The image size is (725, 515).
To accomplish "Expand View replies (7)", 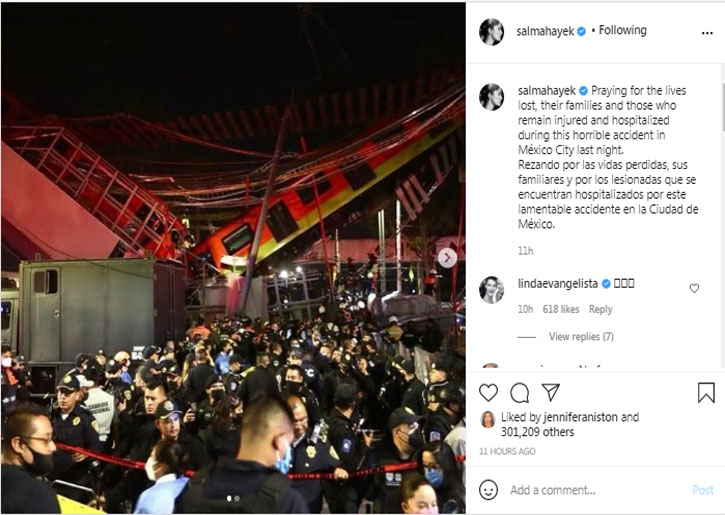I will 581,337.
